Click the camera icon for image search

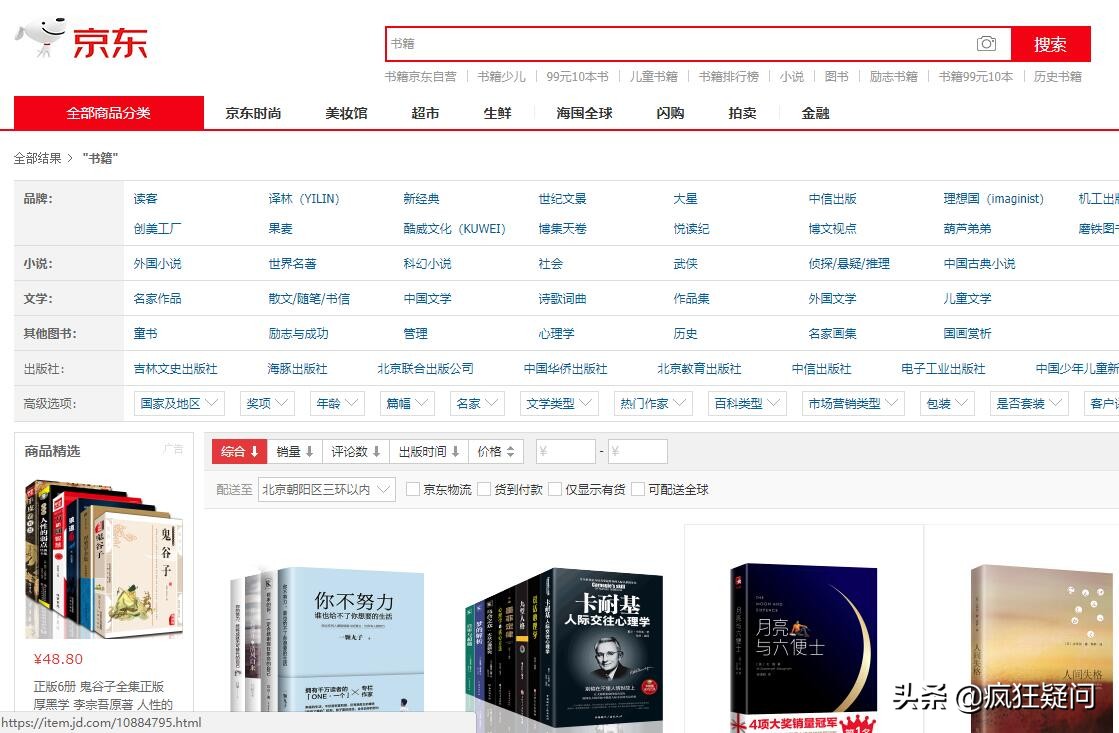(987, 43)
